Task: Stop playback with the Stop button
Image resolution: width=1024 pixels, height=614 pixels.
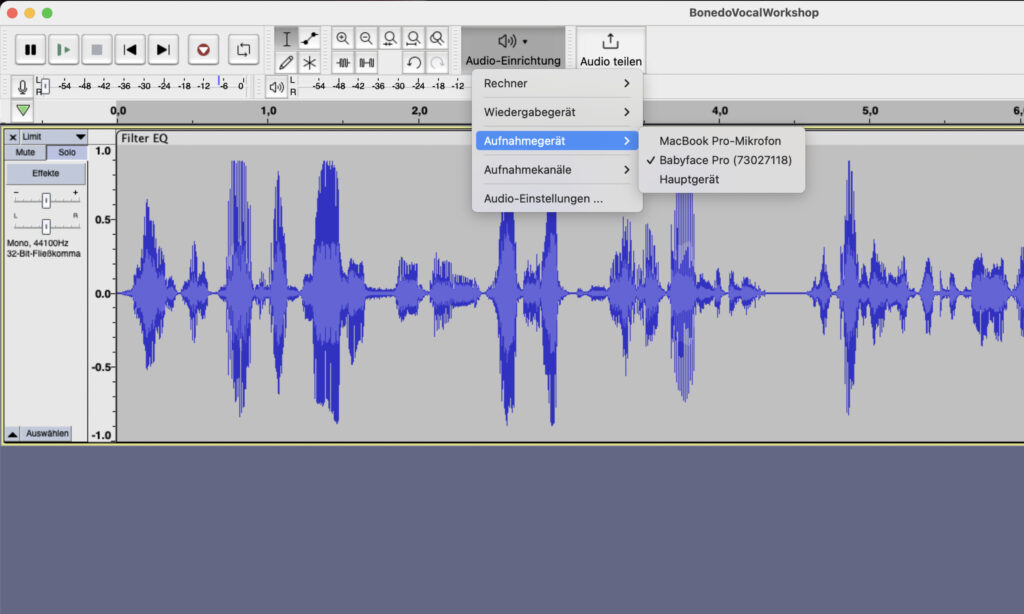Action: click(x=97, y=50)
